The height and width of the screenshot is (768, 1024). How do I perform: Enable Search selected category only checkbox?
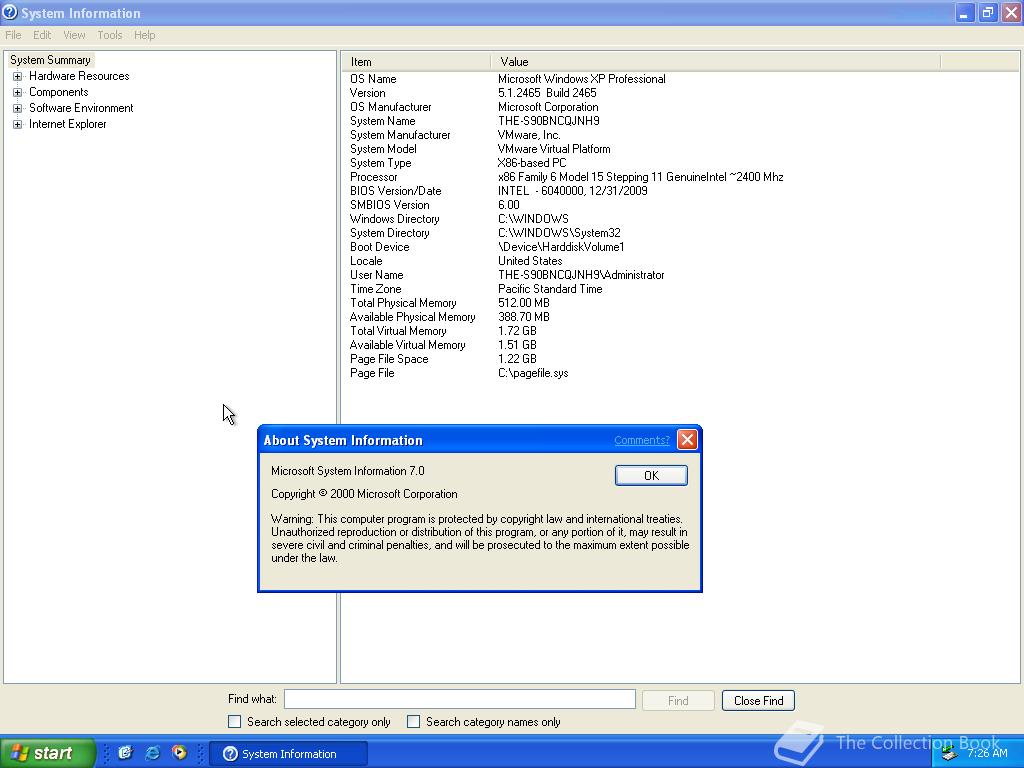pos(234,722)
